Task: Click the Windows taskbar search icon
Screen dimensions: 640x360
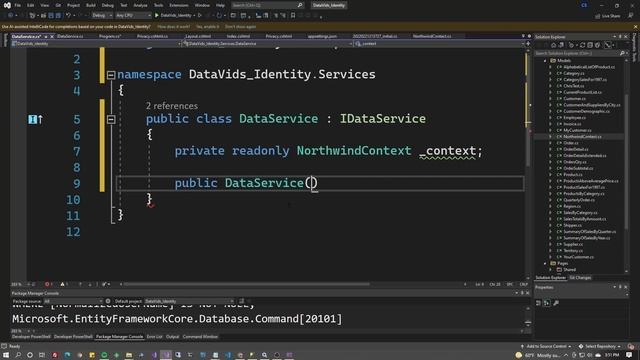Action: [x=18, y=355]
